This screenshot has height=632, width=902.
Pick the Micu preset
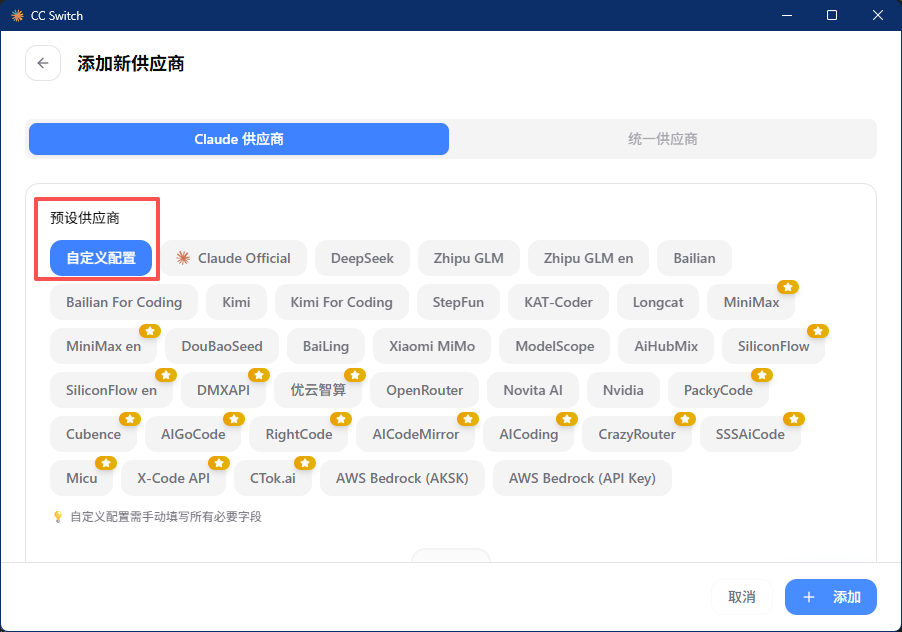click(82, 478)
